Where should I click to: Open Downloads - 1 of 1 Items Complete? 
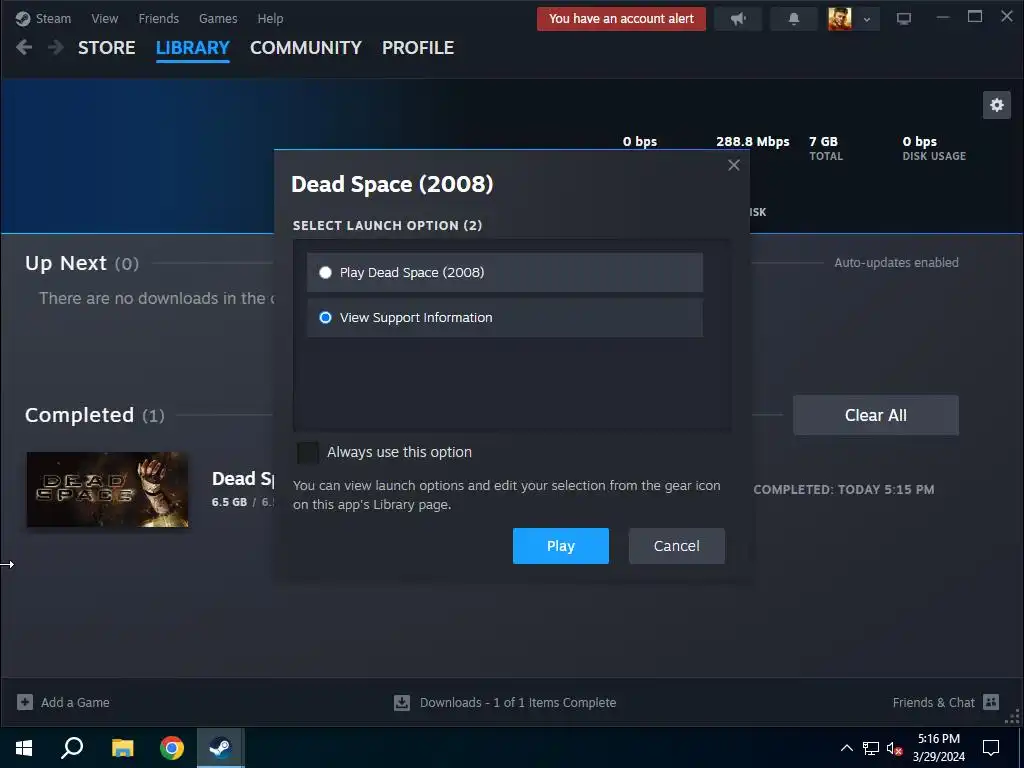[518, 703]
